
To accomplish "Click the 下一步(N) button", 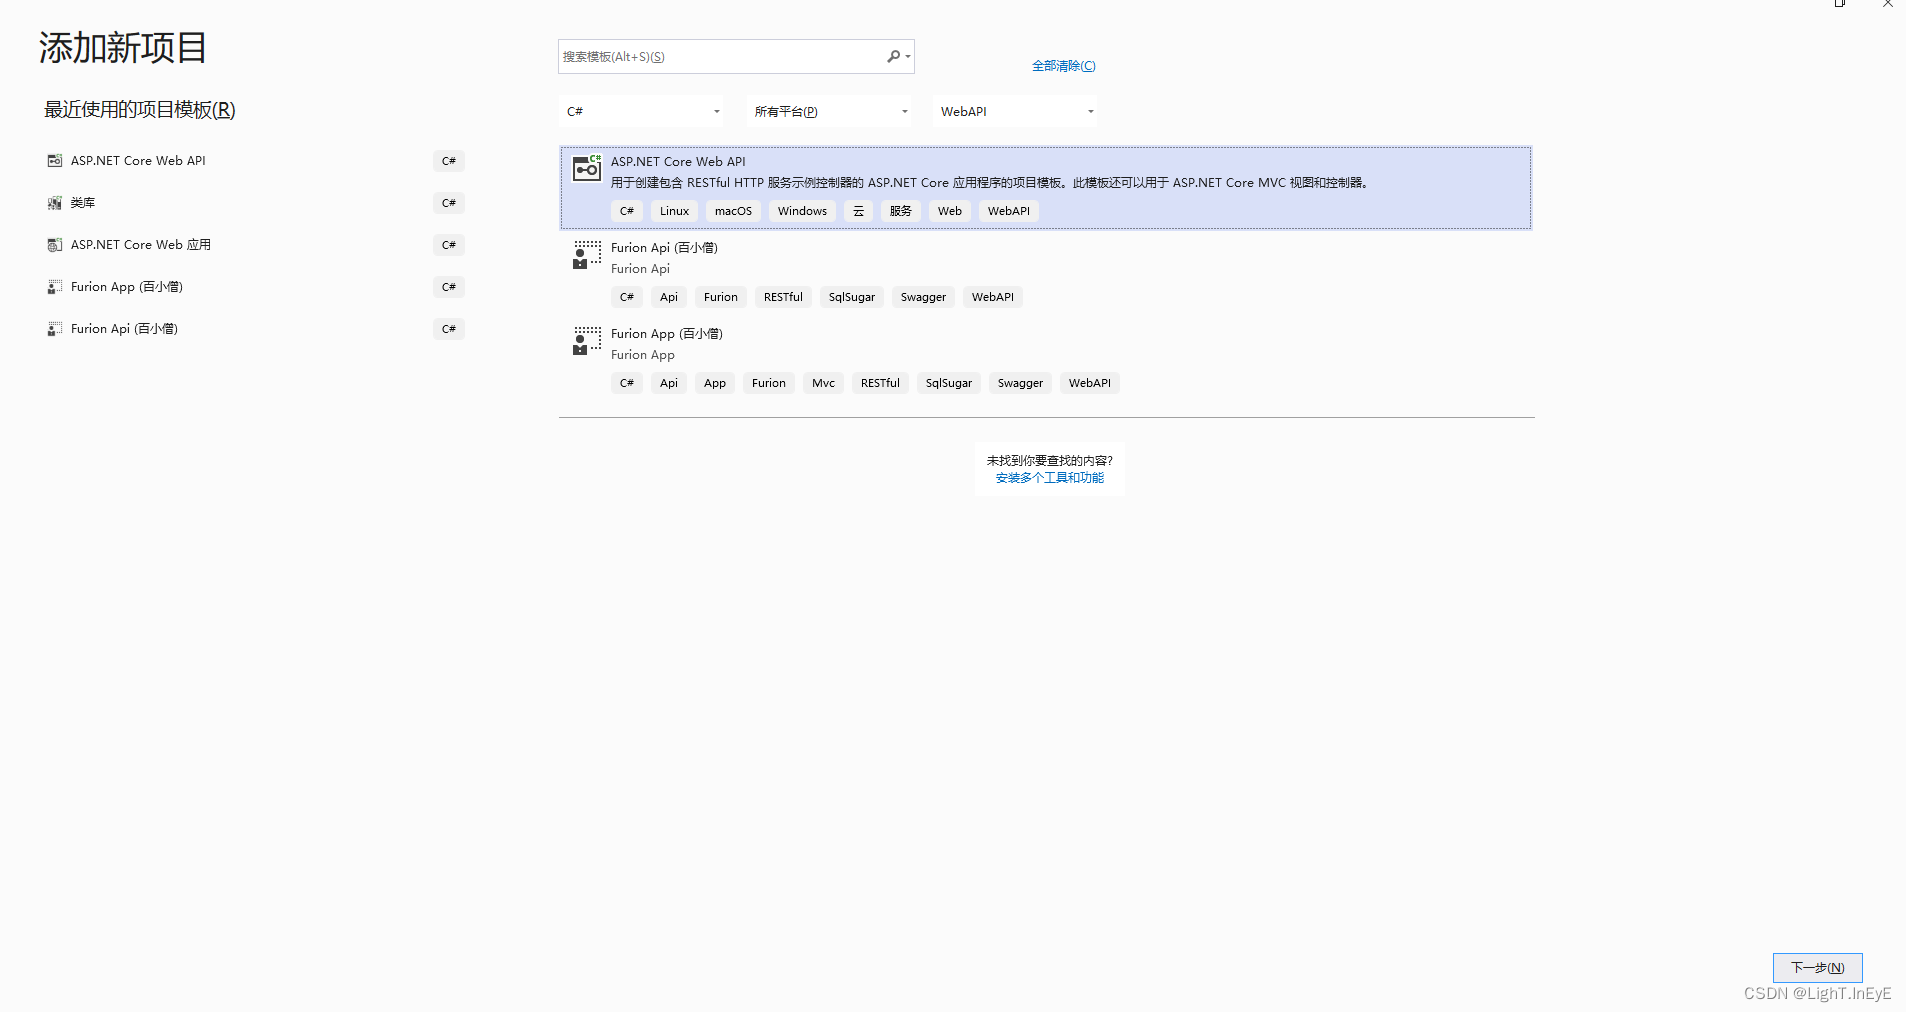I will point(1817,967).
